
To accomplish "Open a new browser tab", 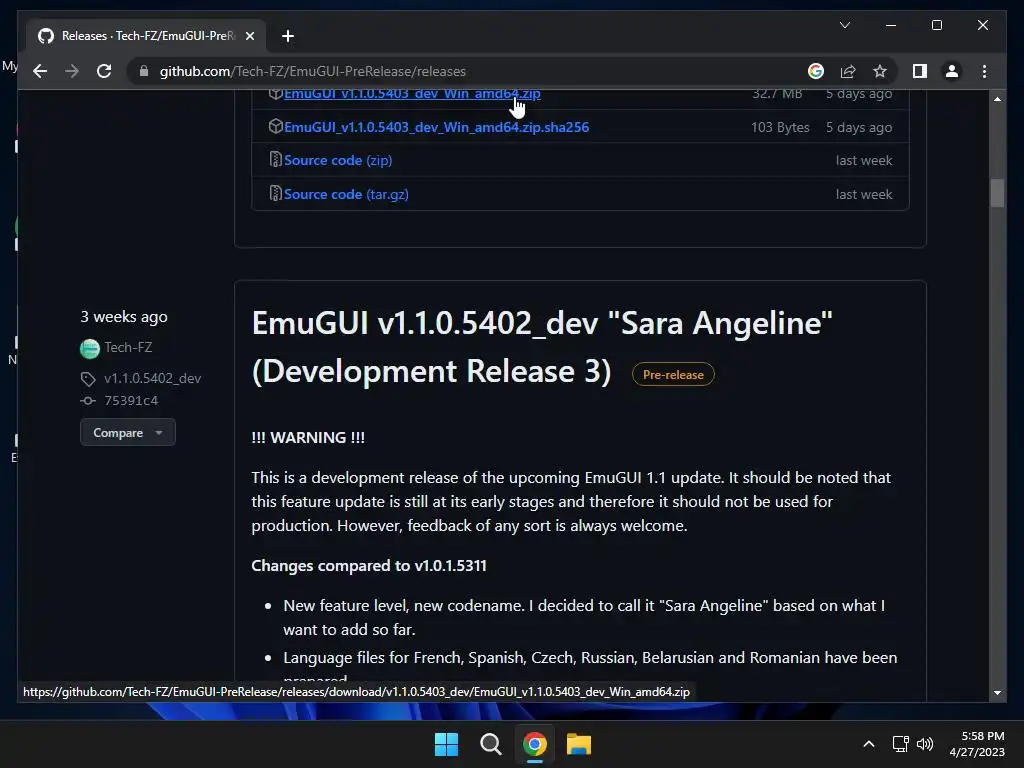I will pyautogui.click(x=287, y=36).
